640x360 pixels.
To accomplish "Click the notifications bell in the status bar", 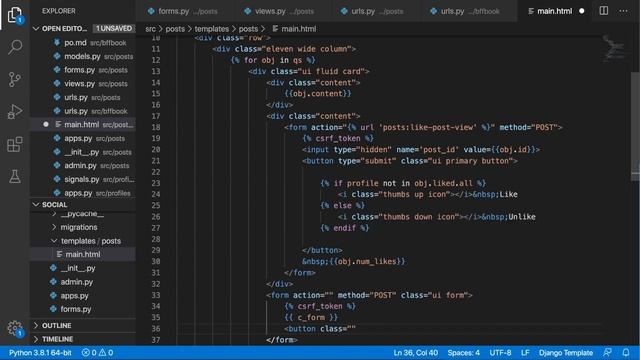I will [626, 352].
